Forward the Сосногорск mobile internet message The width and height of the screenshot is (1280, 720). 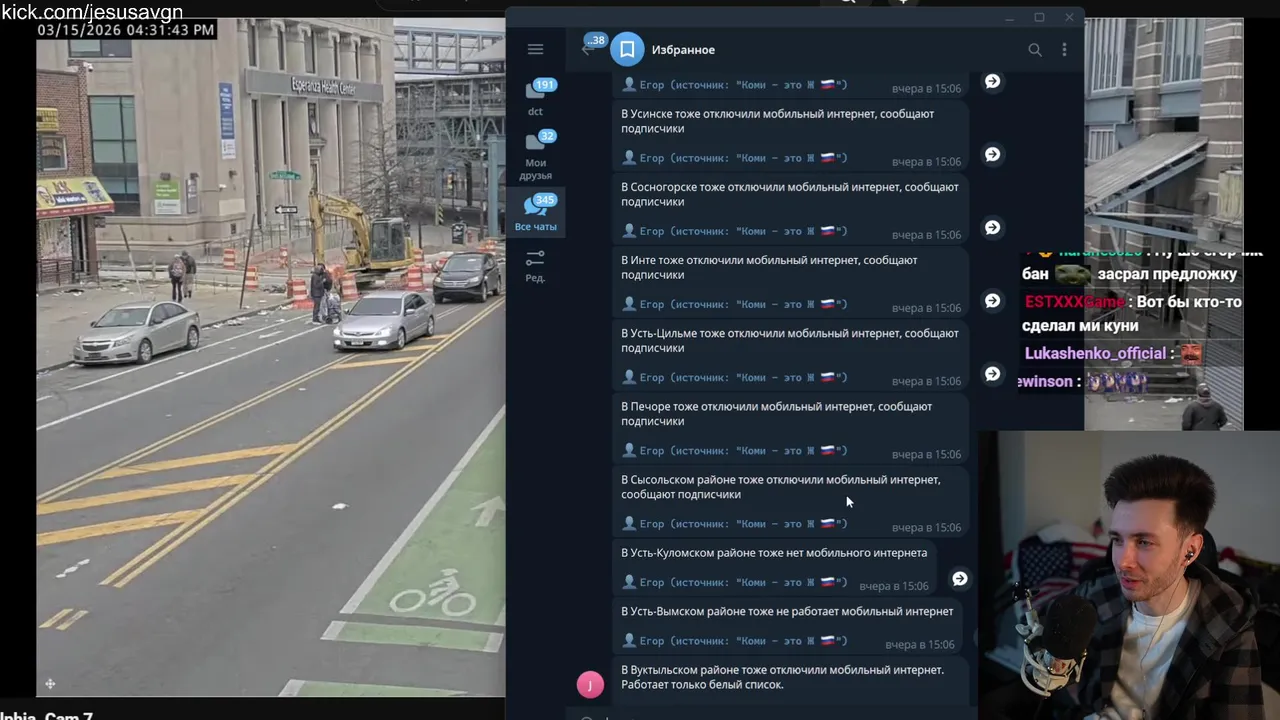(x=992, y=227)
